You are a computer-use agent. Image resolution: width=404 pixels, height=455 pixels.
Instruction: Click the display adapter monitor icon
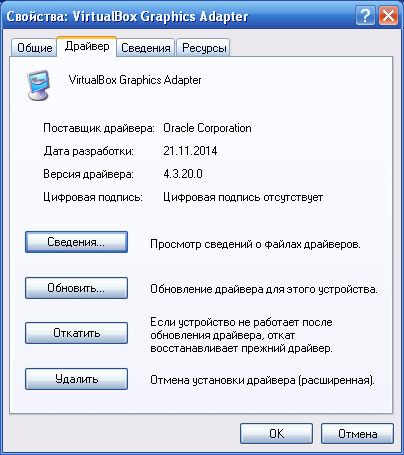pyautogui.click(x=38, y=85)
